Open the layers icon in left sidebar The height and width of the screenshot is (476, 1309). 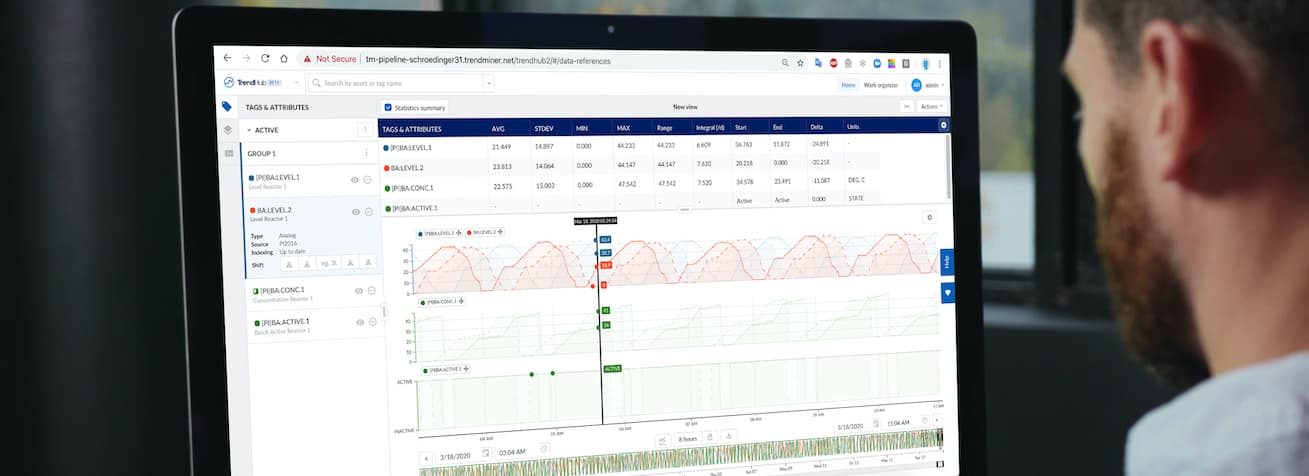pyautogui.click(x=228, y=130)
